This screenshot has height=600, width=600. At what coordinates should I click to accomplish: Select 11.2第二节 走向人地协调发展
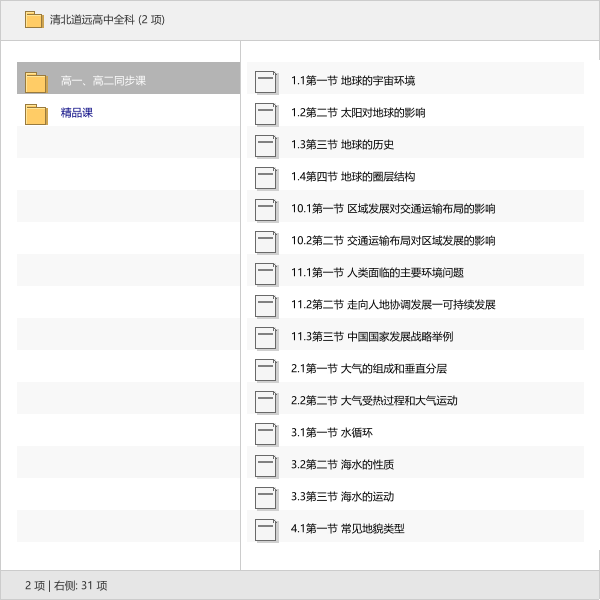(x=393, y=305)
